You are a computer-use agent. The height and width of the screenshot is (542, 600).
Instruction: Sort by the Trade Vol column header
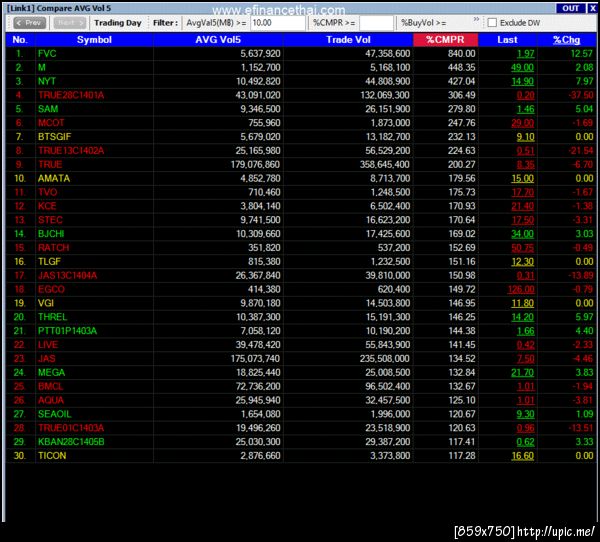tap(348, 40)
